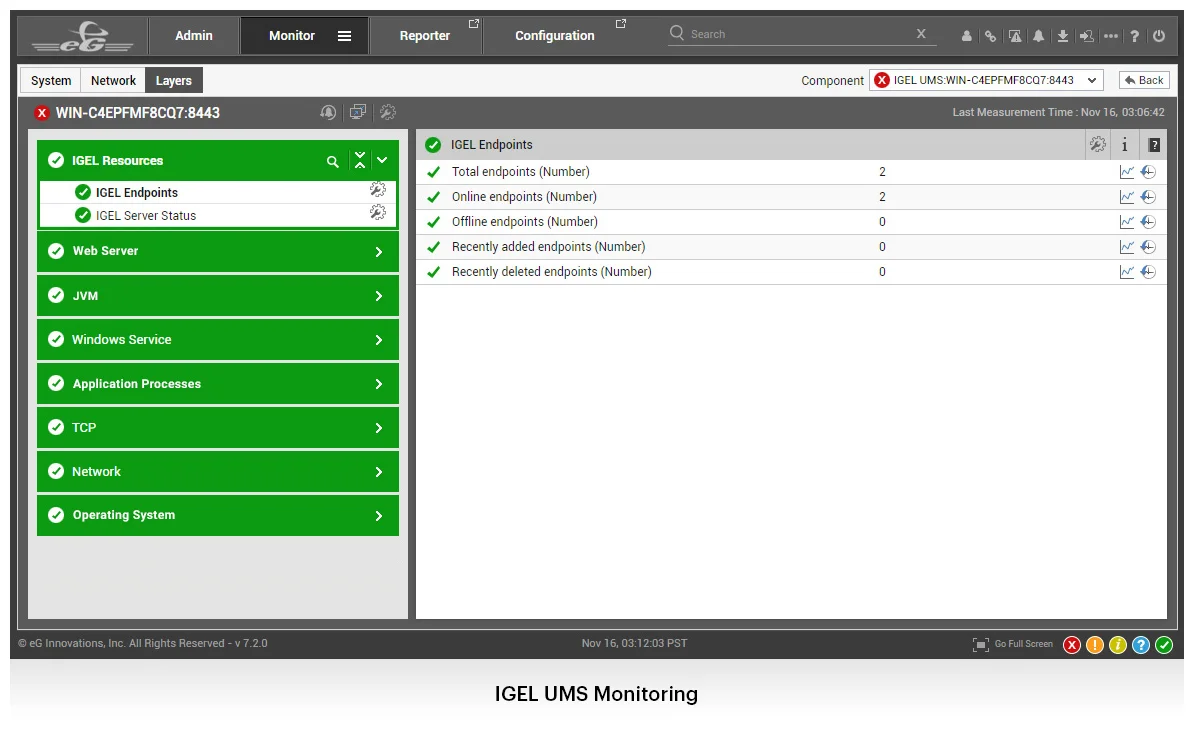Click the download icon in top bar
The height and width of the screenshot is (729, 1194).
[x=1062, y=36]
